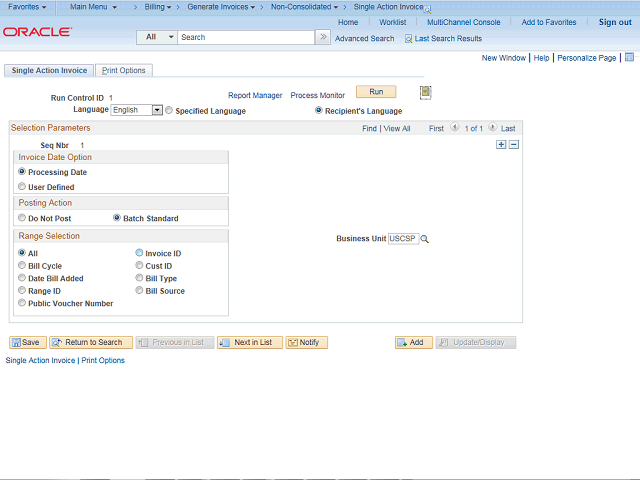
Task: Click the Business Unit field USCSP
Action: pos(403,238)
